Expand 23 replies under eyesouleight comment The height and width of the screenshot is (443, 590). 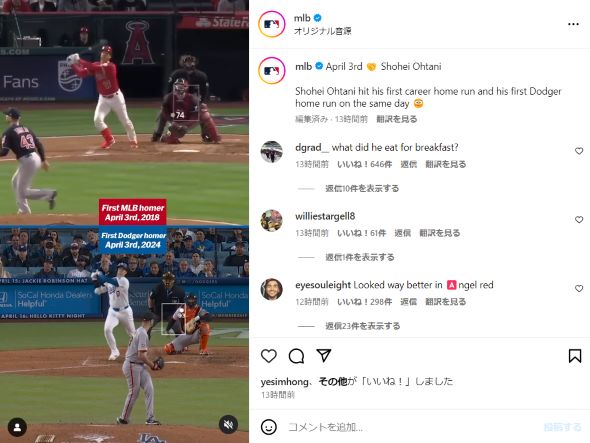tap(363, 326)
